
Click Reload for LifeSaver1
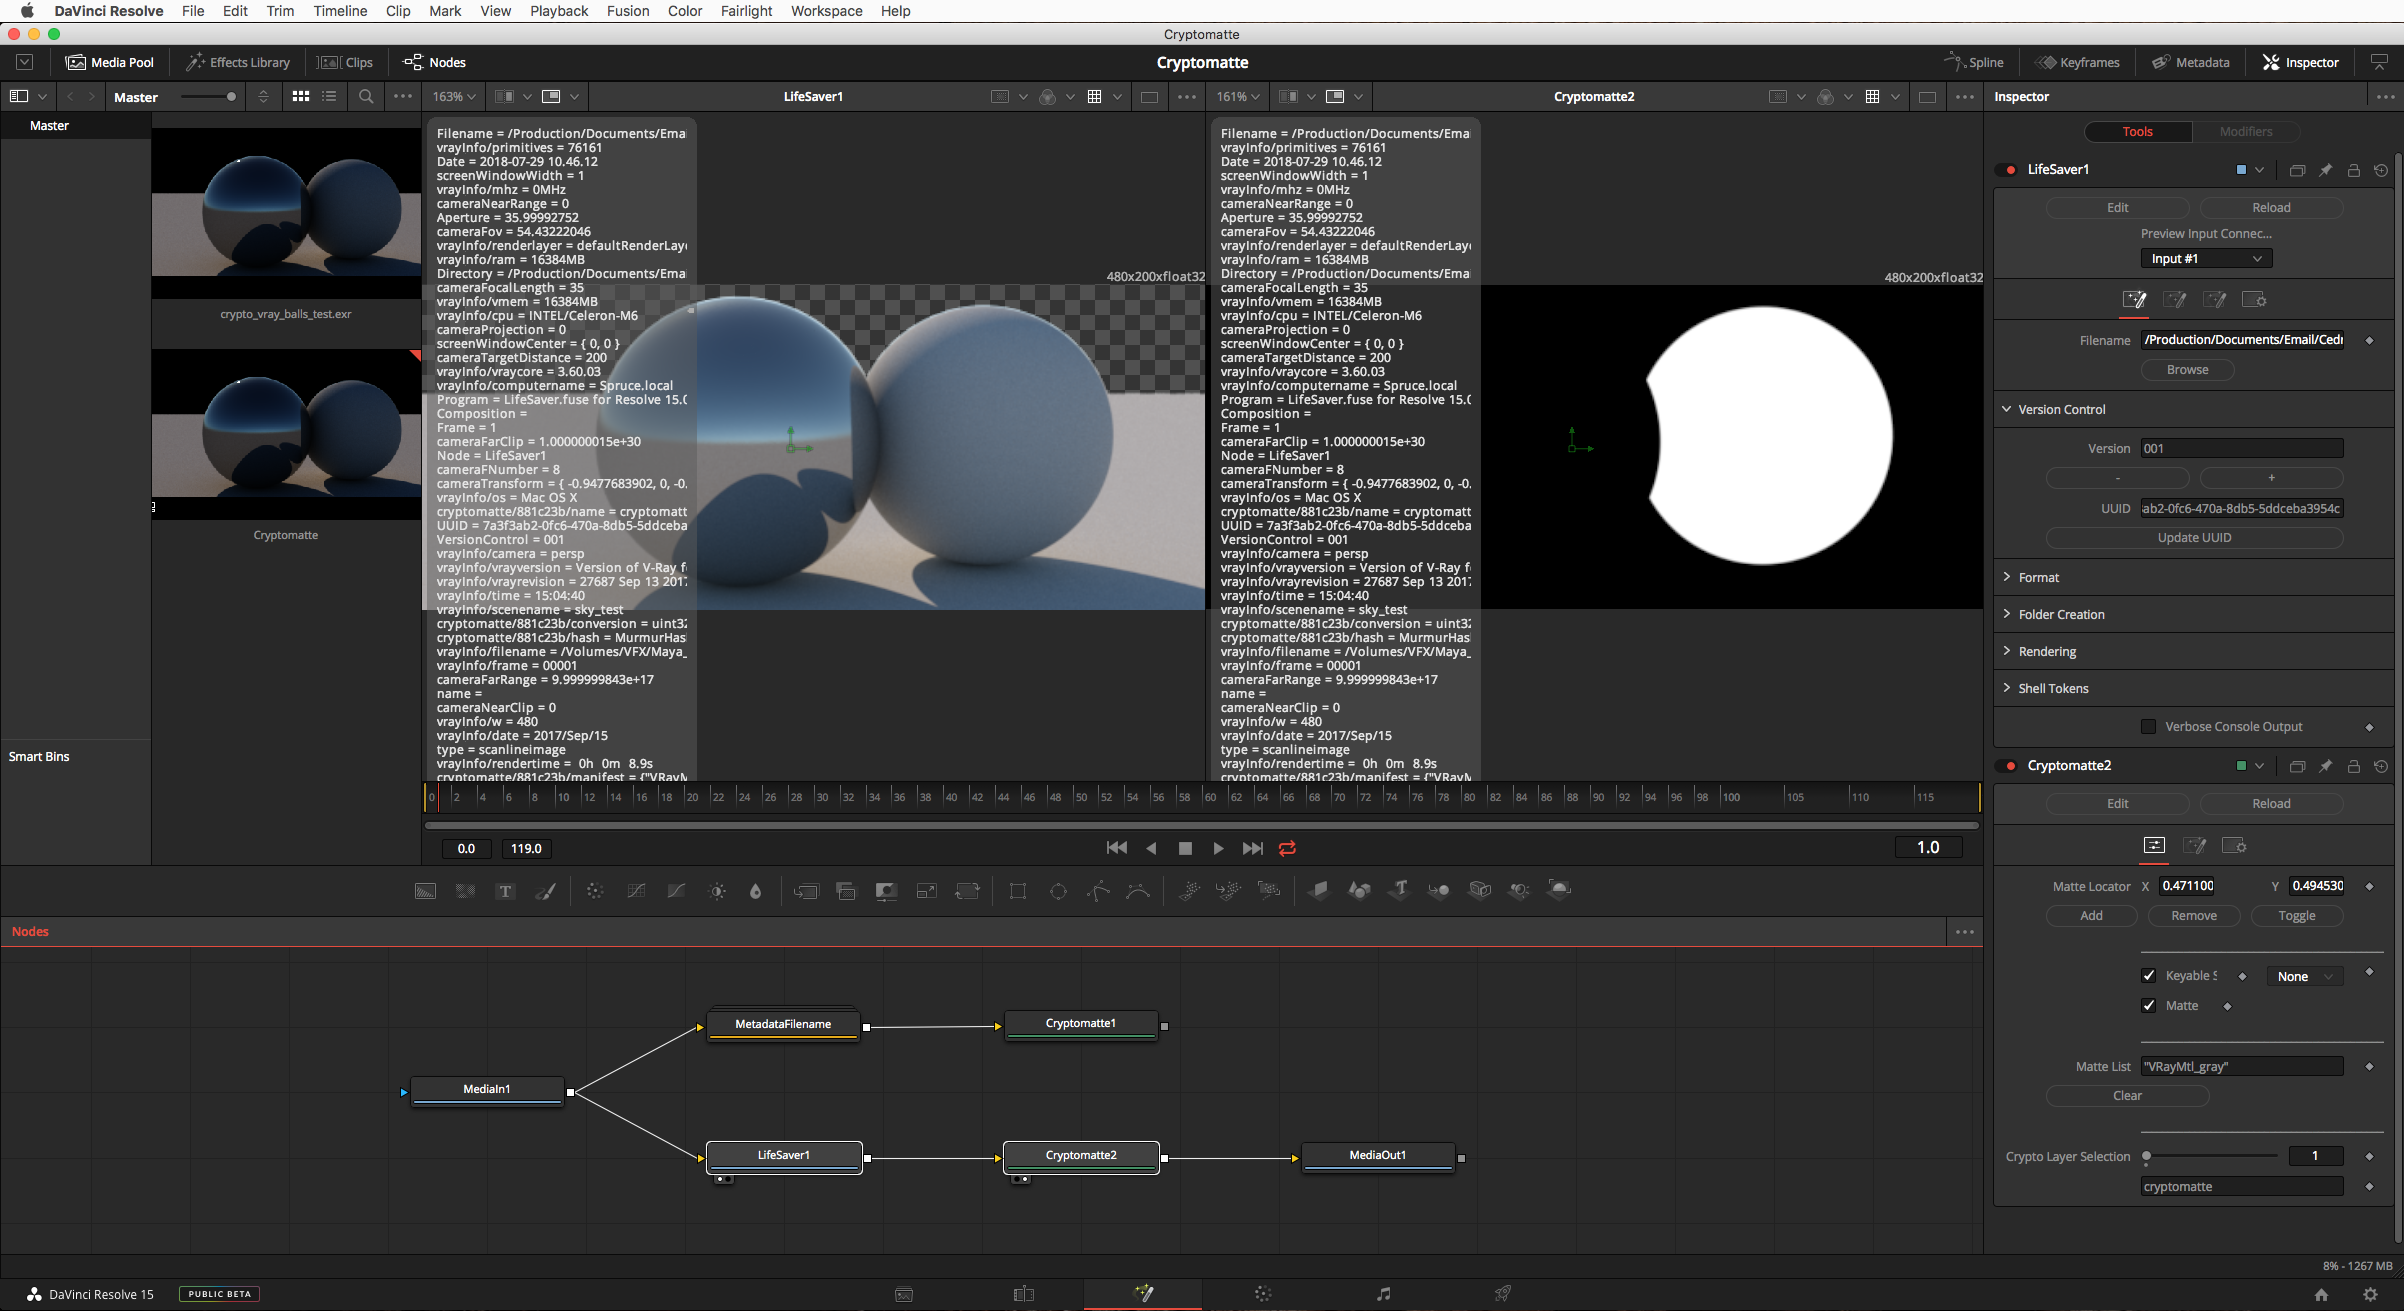coord(2271,207)
